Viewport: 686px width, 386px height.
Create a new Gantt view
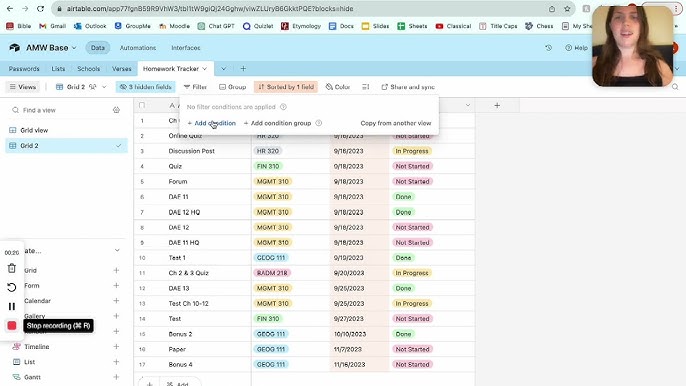pos(116,377)
